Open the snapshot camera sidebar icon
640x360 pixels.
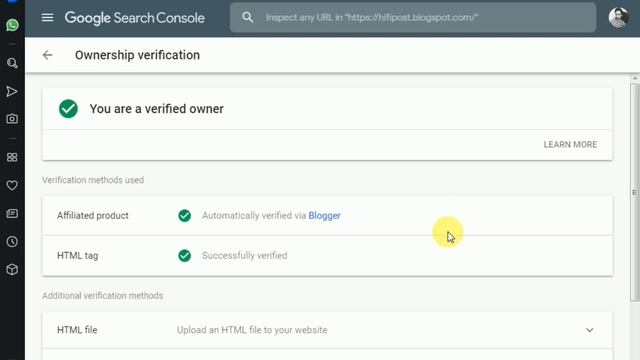pos(12,119)
